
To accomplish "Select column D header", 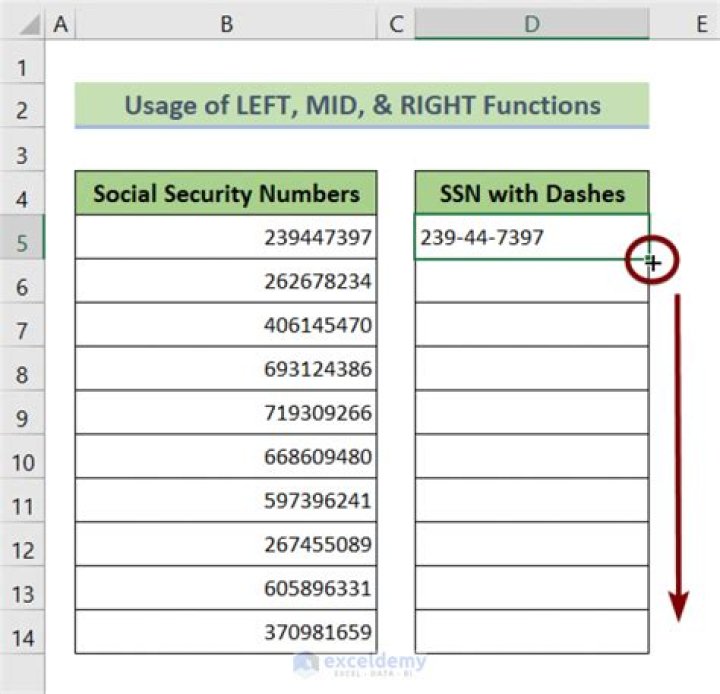I will [x=531, y=24].
